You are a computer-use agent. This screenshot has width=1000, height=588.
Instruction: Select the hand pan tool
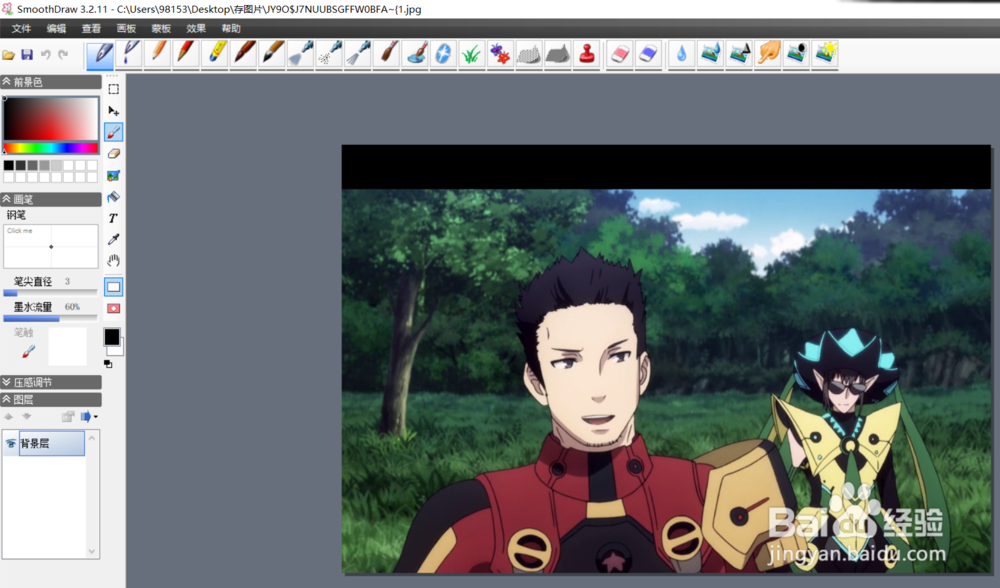[x=114, y=261]
